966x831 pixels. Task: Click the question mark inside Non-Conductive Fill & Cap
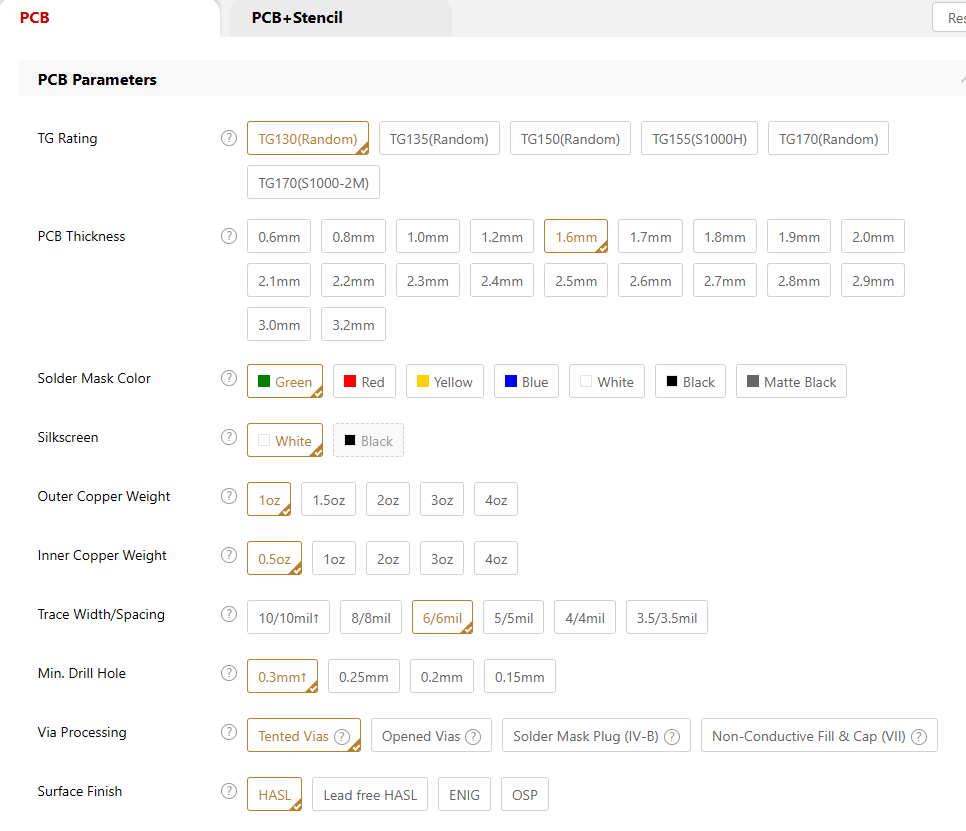pos(919,737)
